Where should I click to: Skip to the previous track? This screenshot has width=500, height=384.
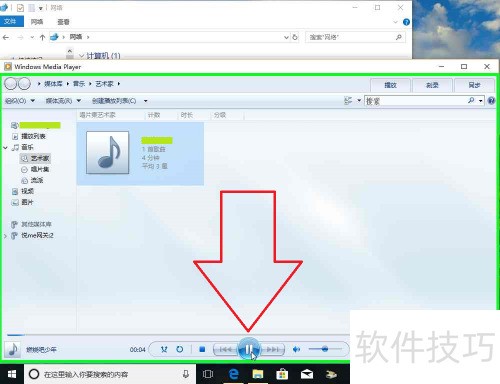pos(226,349)
